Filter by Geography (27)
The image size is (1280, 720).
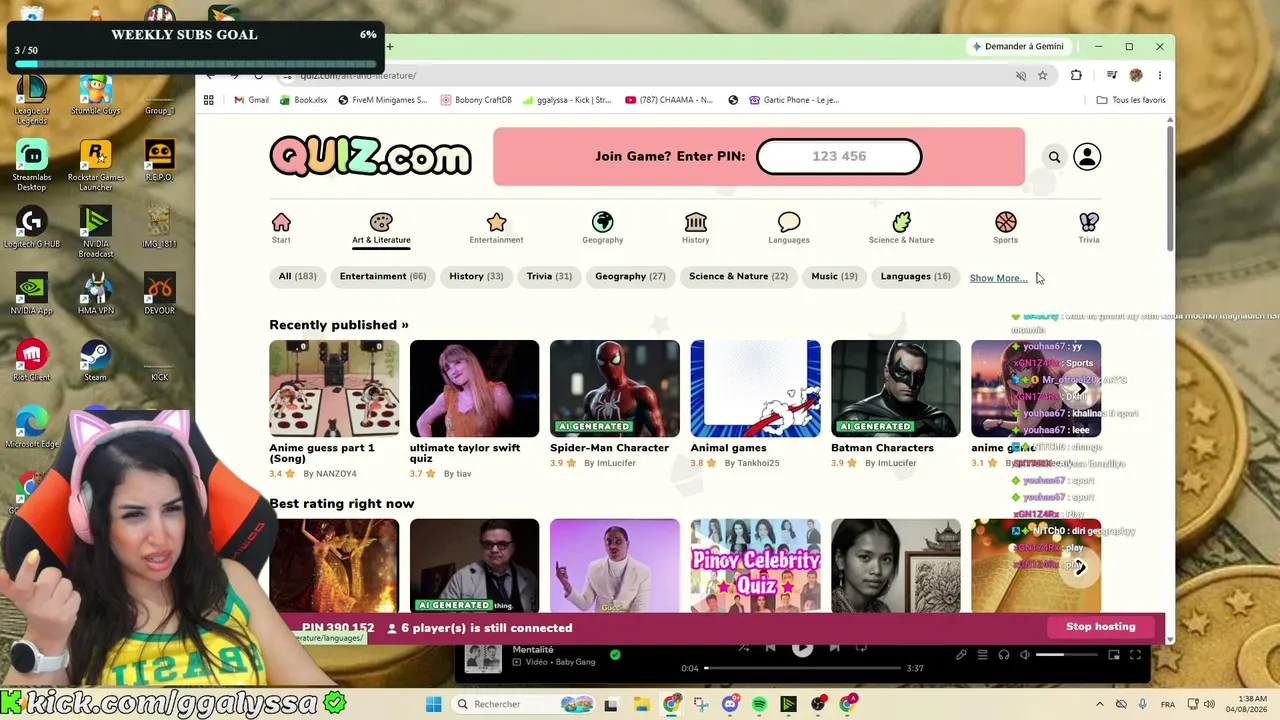coord(630,277)
